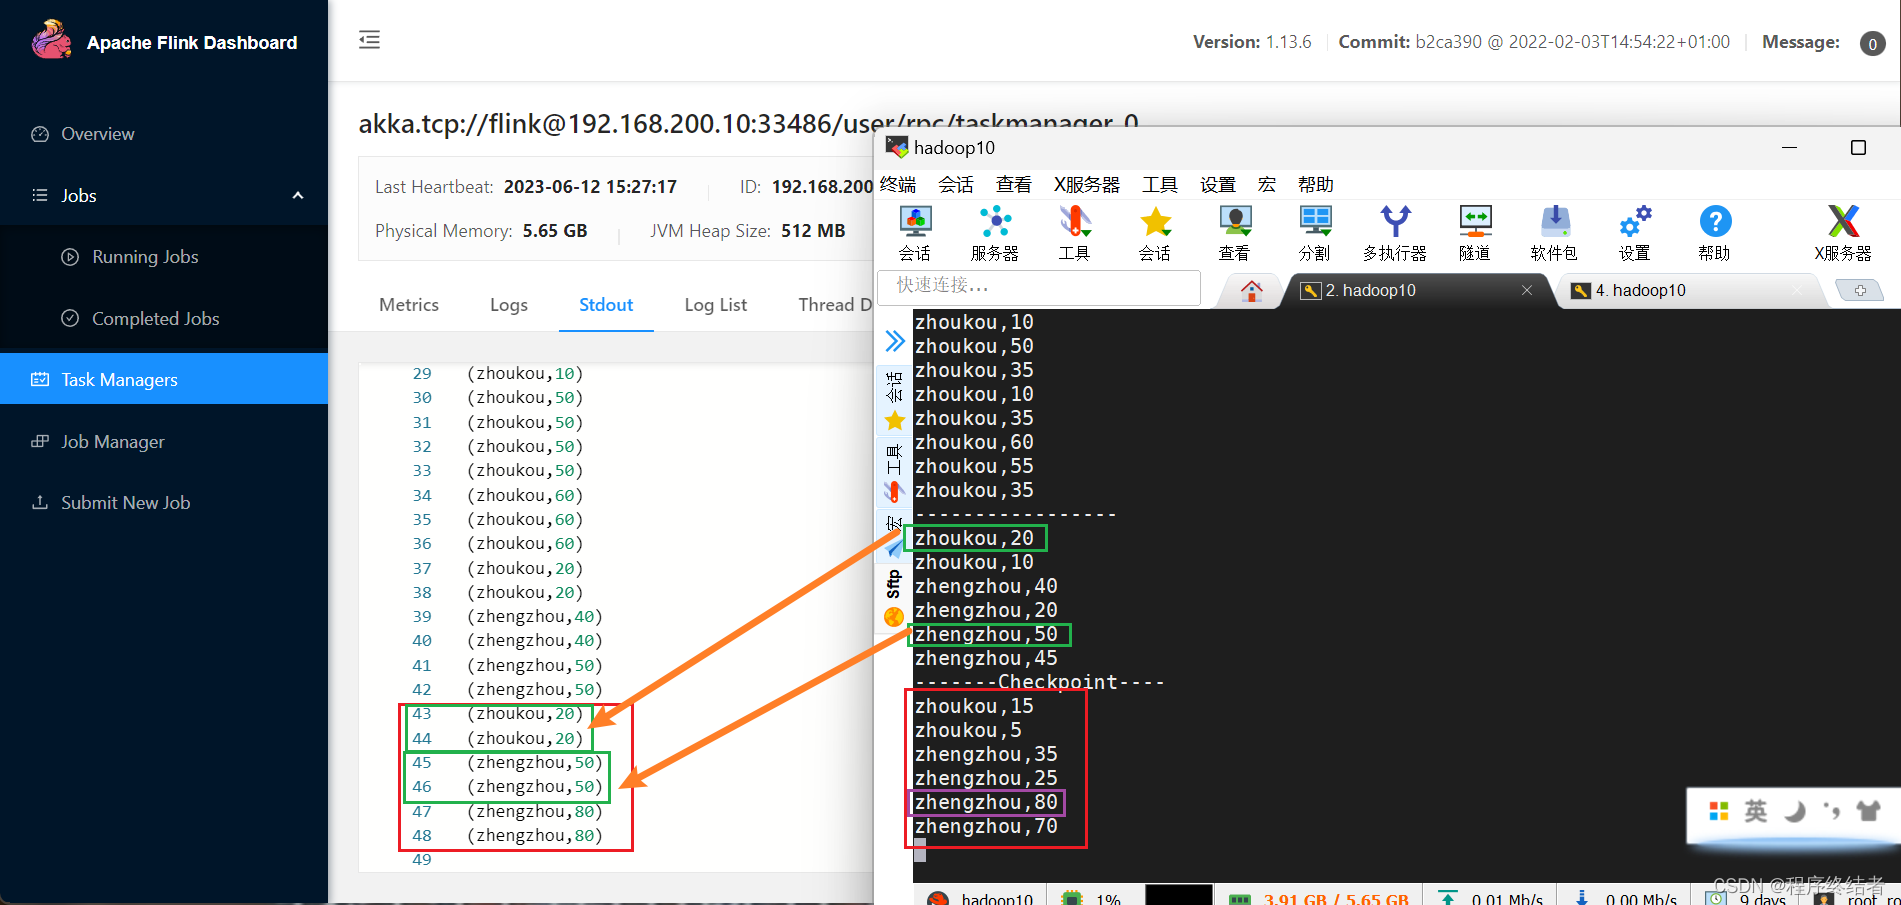Click the Message count badge
The width and height of the screenshot is (1901, 905).
click(1872, 43)
